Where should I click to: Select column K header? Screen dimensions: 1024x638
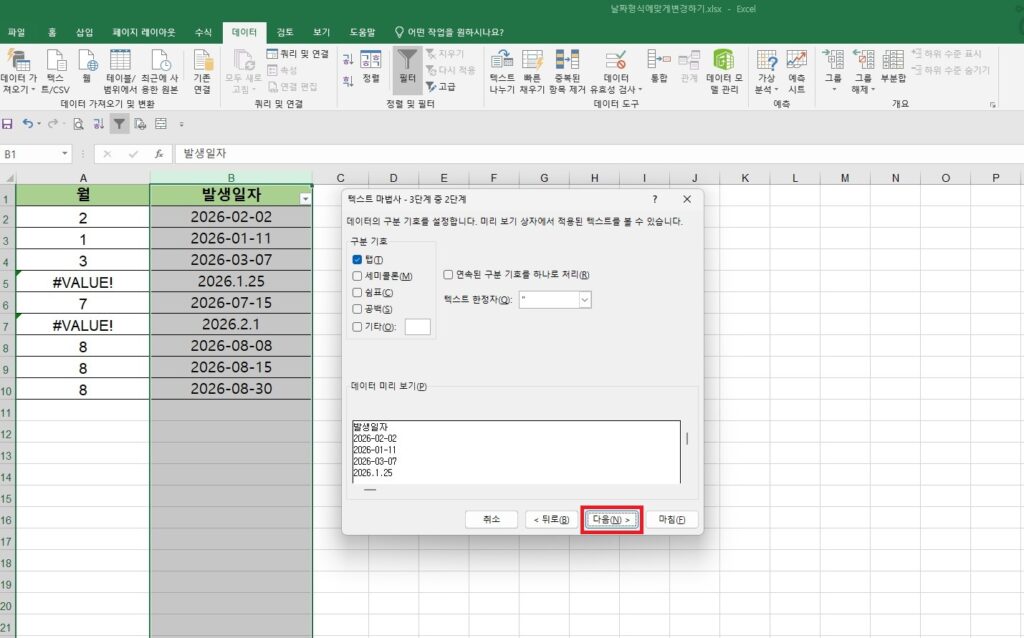744,178
